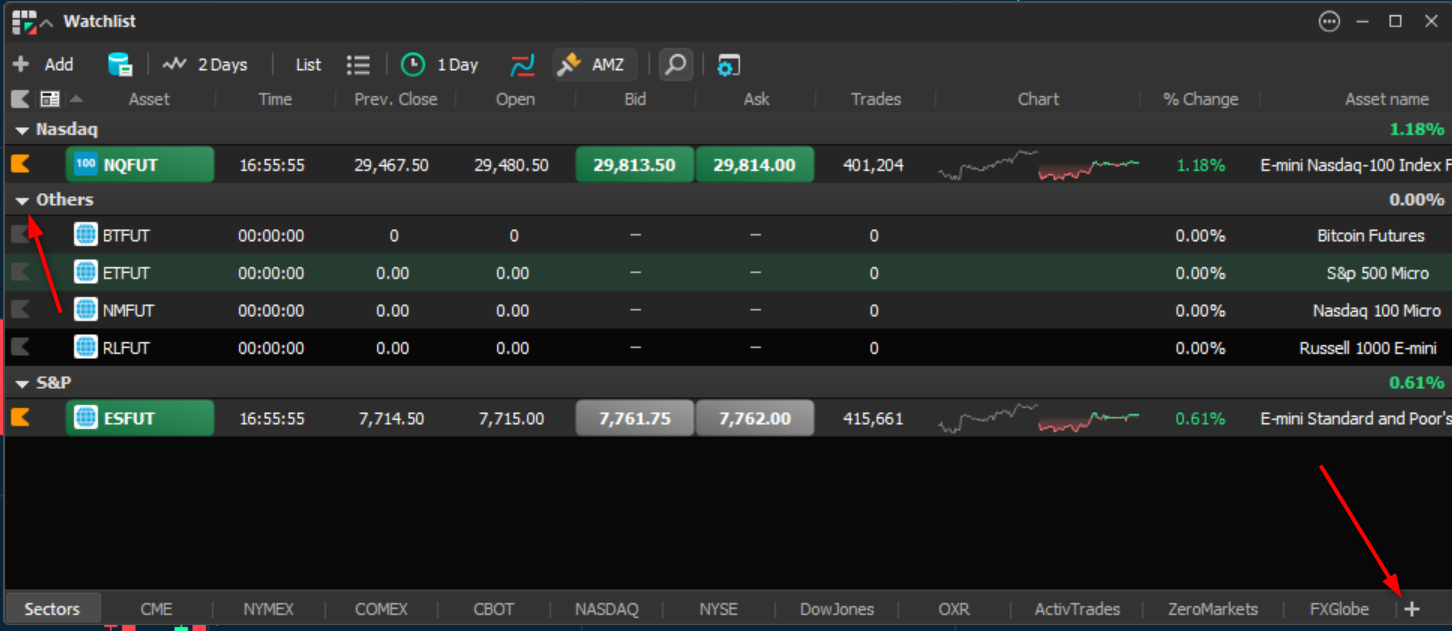Viewport: 1452px width, 631px height.
Task: Switch to the Sectors tab
Action: point(52,608)
